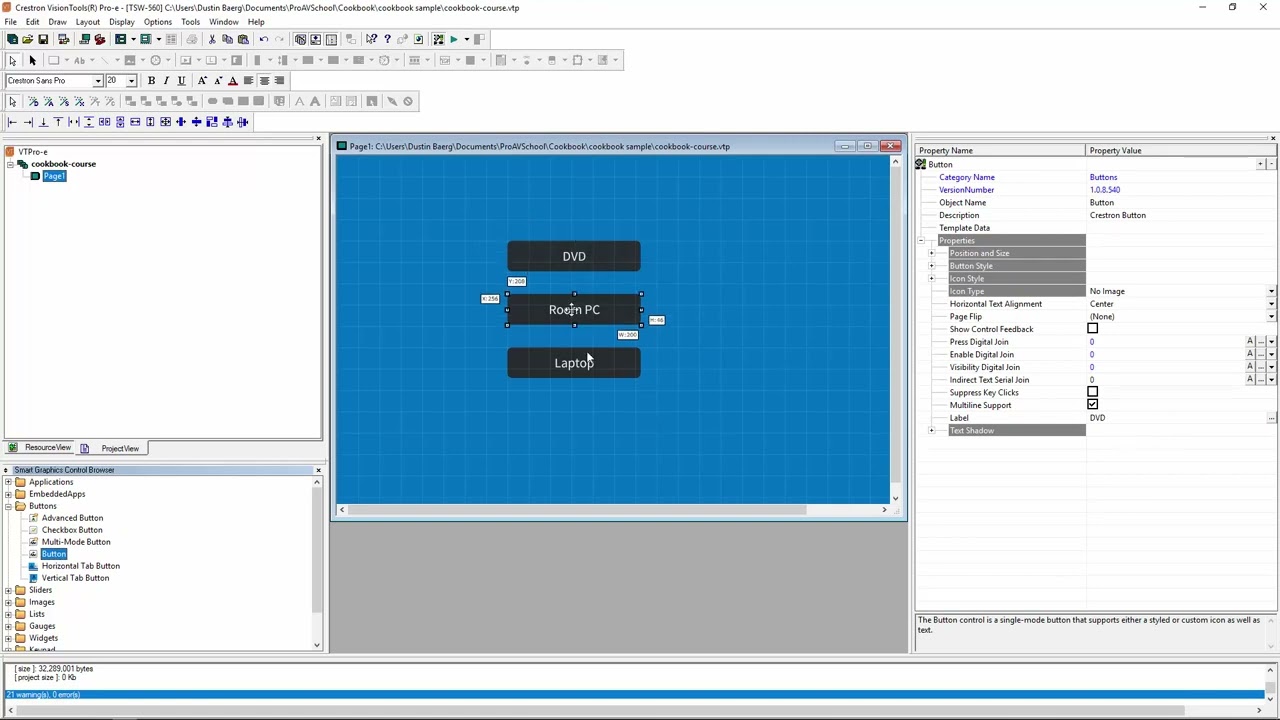Click the Label value field showing DVD
Screen dimensions: 1280x720
pyautogui.click(x=1176, y=418)
